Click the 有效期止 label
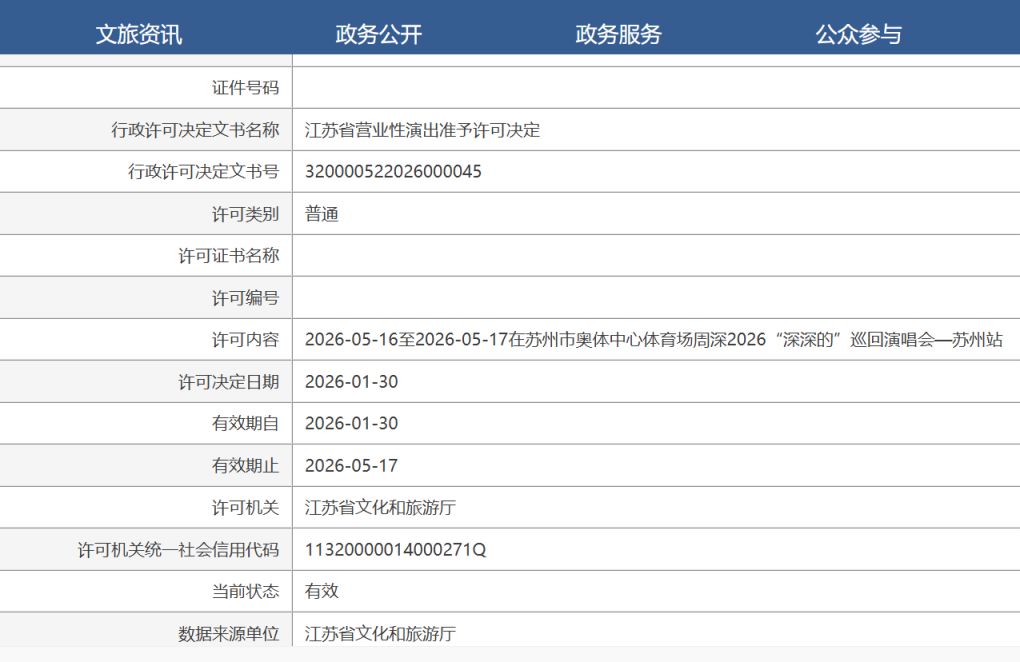The image size is (1020, 662). point(245,466)
